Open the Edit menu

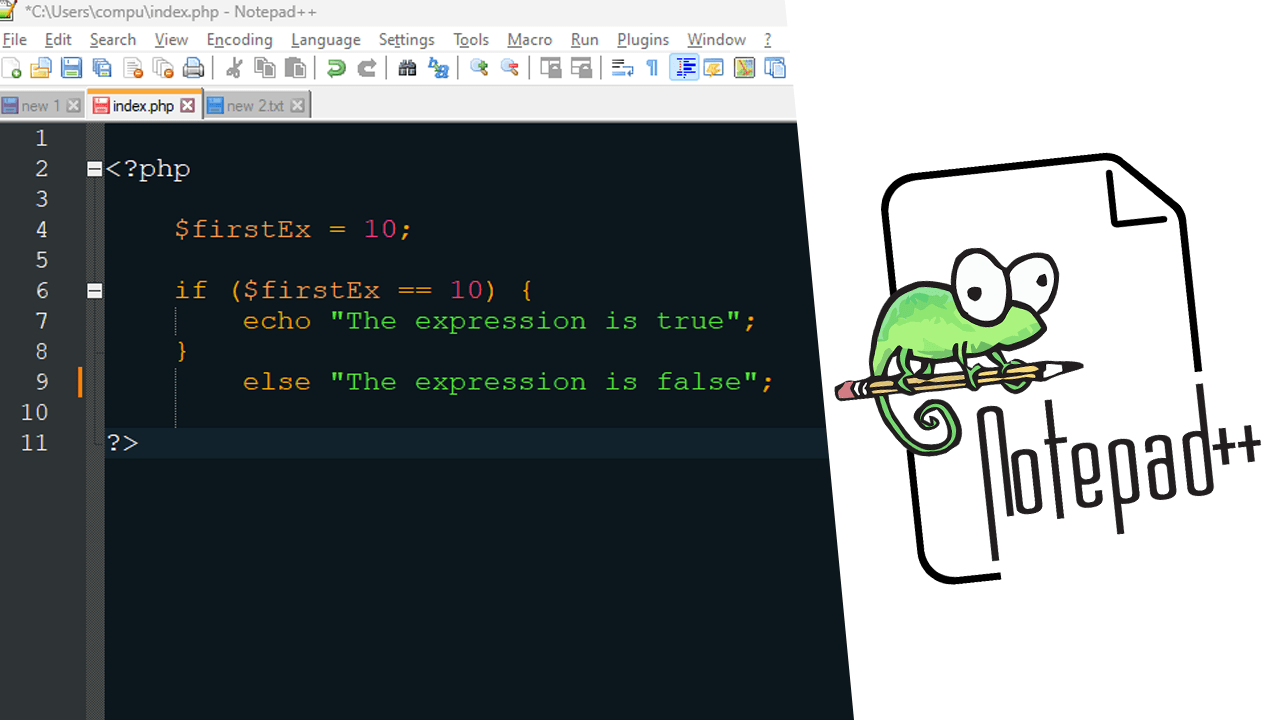58,40
